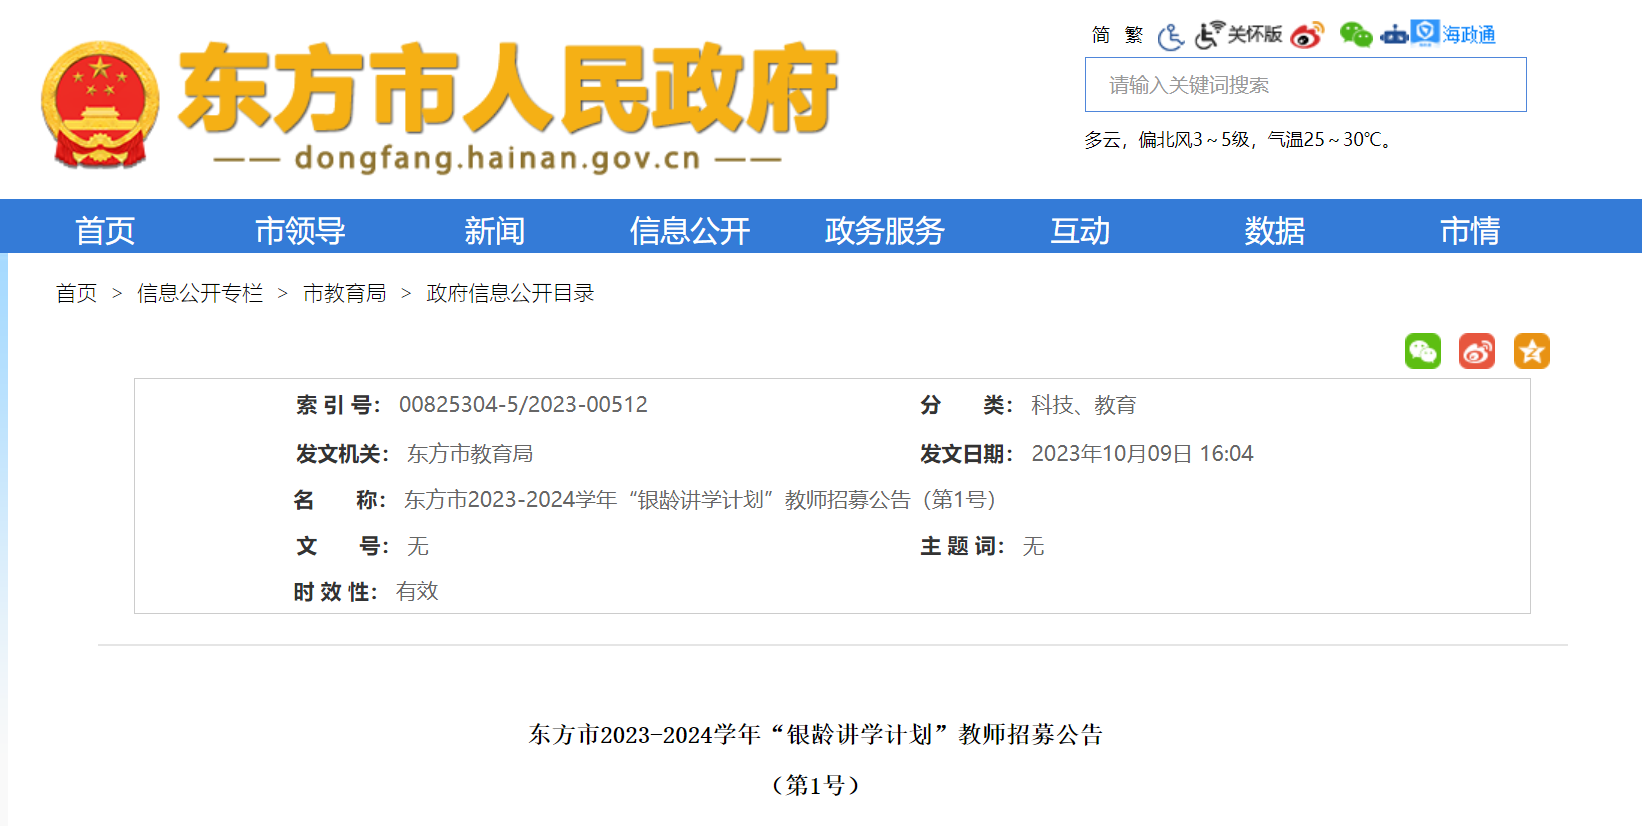Image resolution: width=1642 pixels, height=826 pixels.
Task: Go to 首页 in the breadcrumb
Action: [76, 293]
